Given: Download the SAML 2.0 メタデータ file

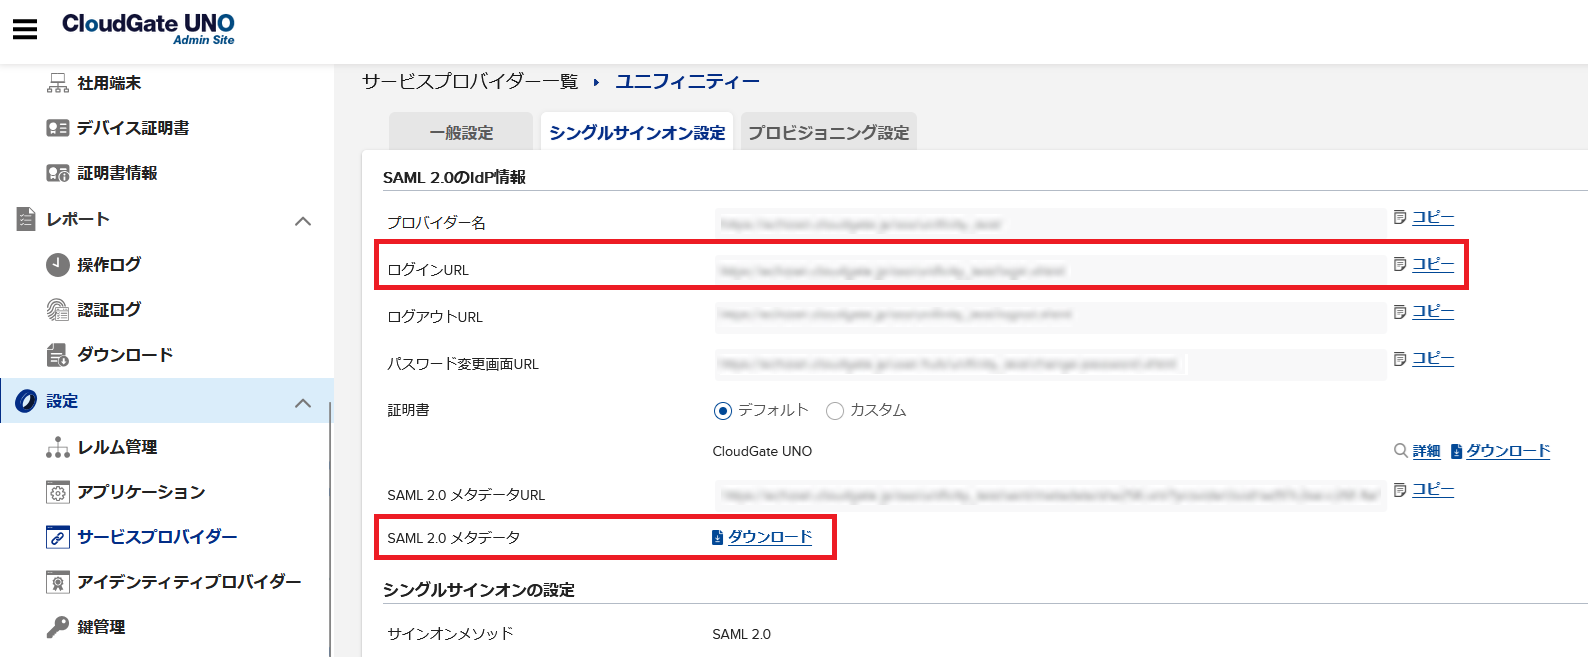Looking at the screenshot, I should [x=769, y=537].
